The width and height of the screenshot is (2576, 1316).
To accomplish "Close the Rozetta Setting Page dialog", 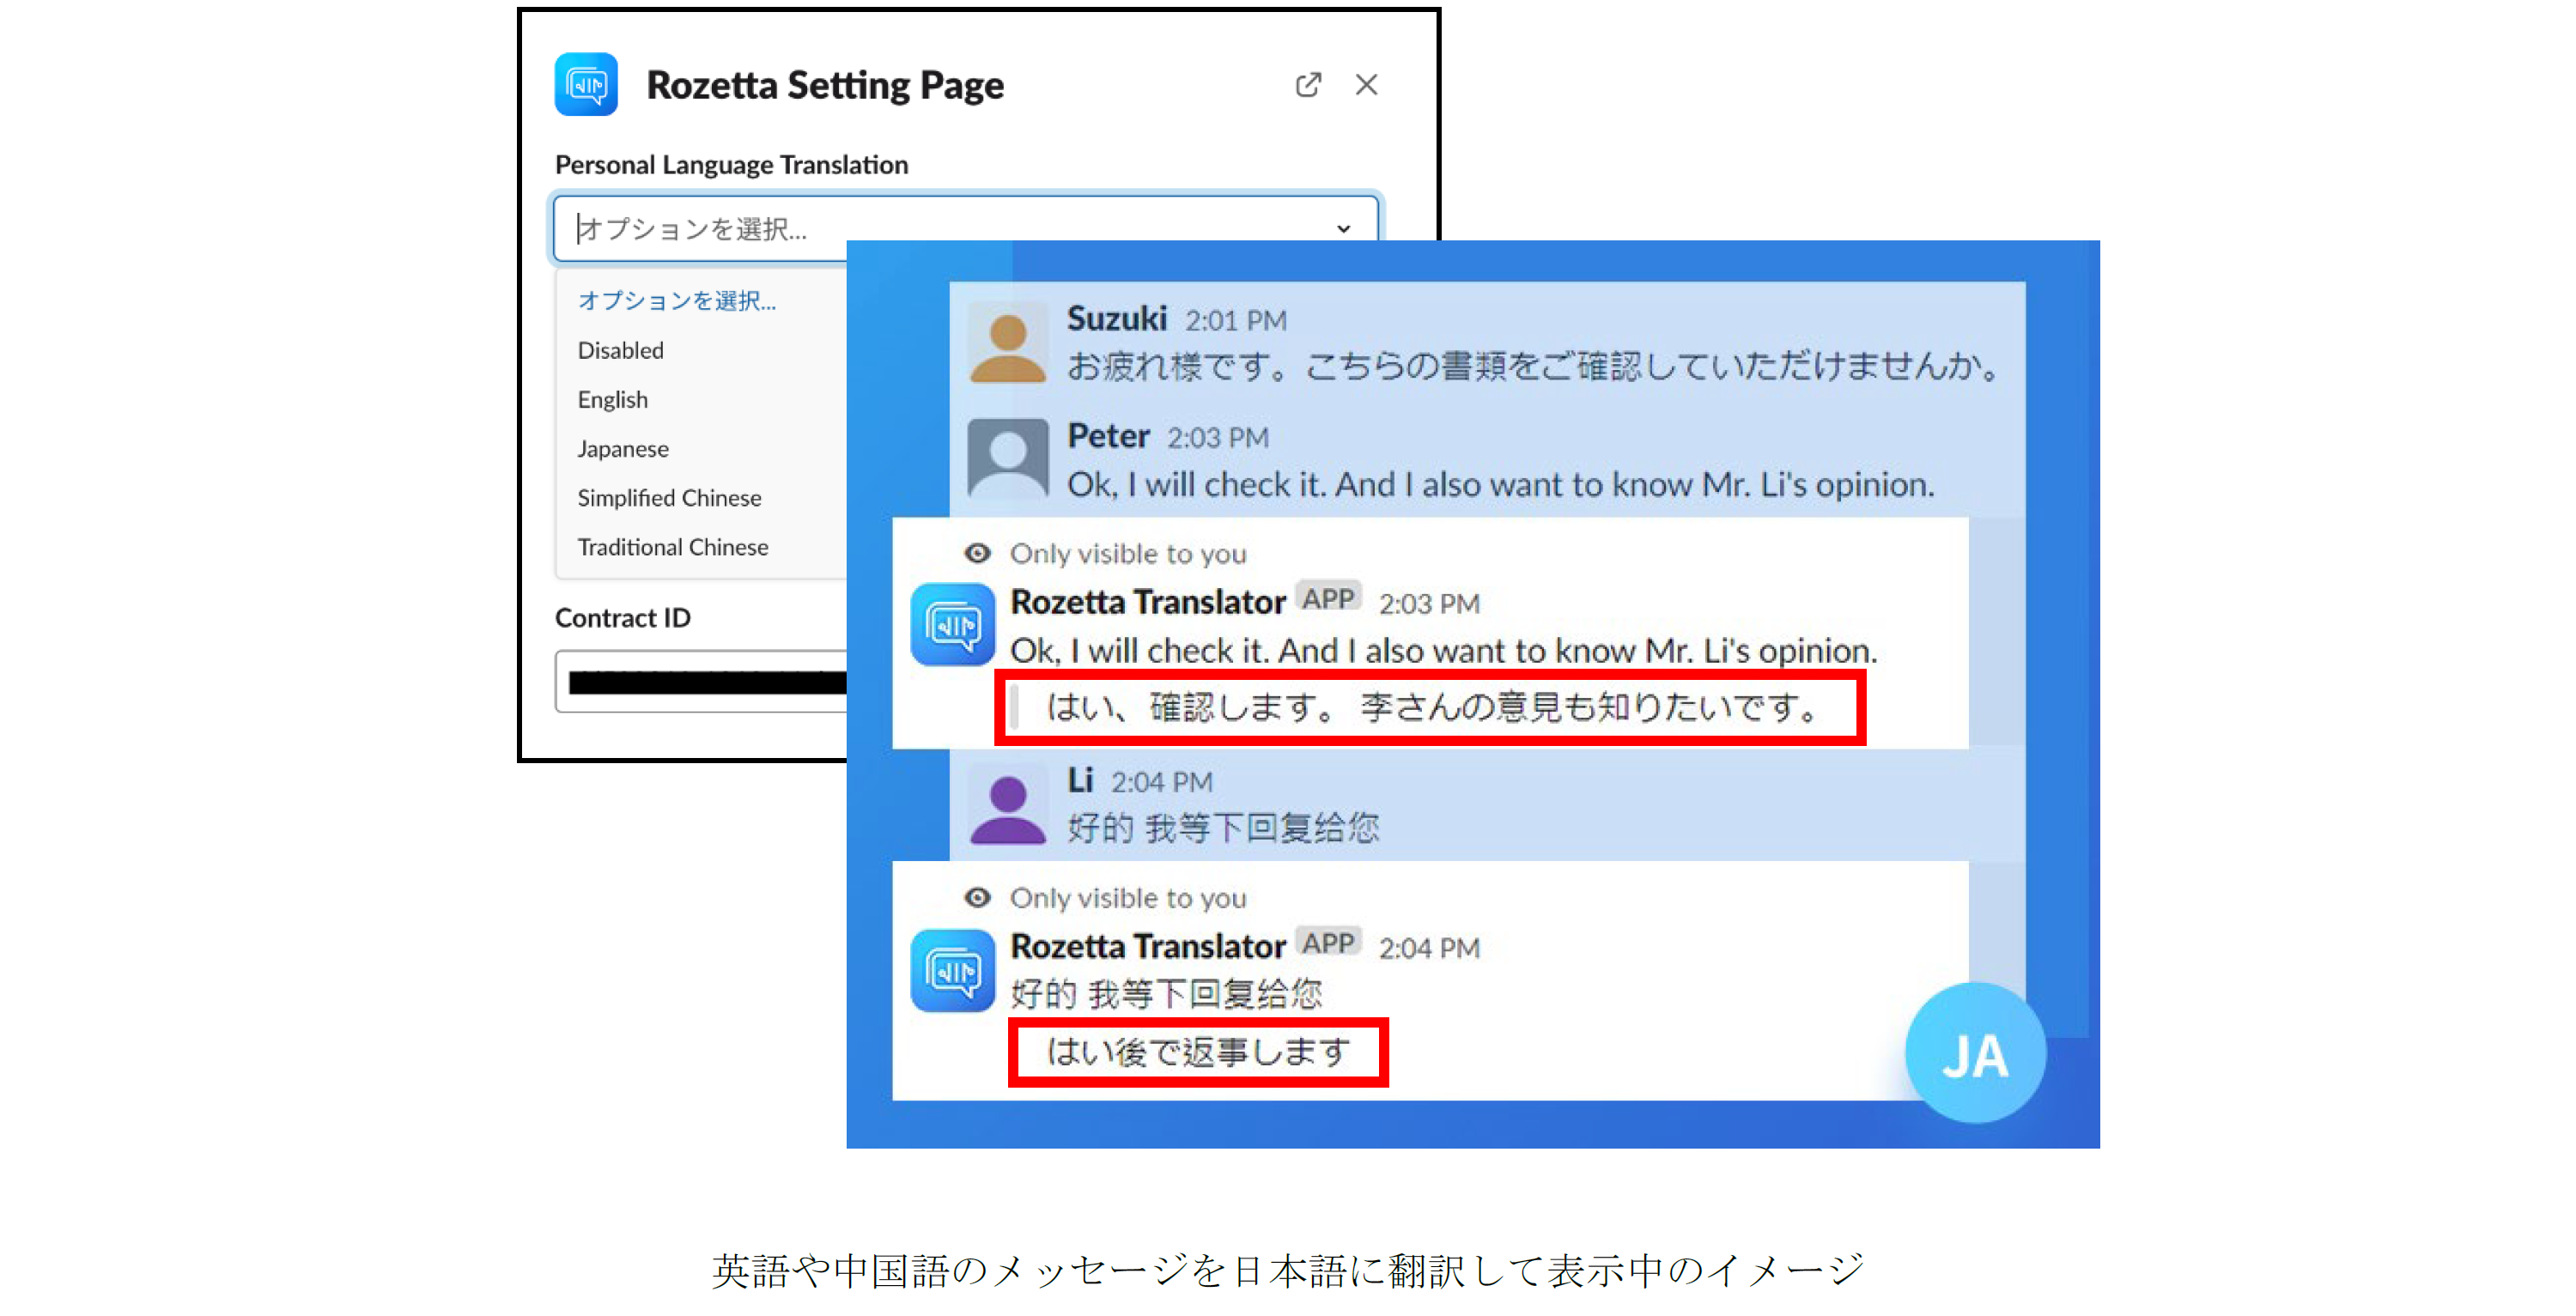I will pos(1366,85).
